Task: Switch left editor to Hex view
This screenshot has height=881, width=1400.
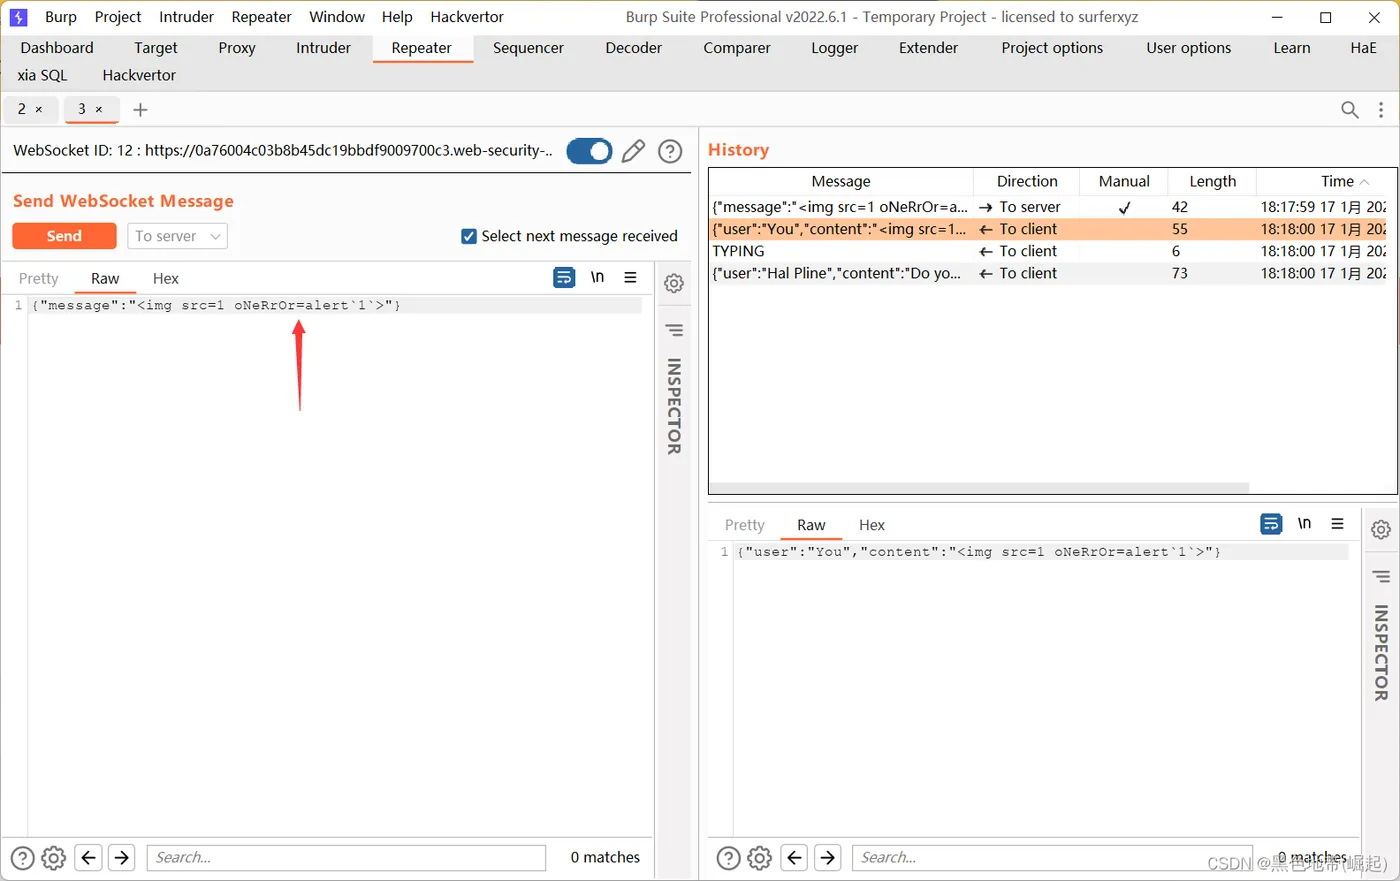Action: tap(166, 278)
